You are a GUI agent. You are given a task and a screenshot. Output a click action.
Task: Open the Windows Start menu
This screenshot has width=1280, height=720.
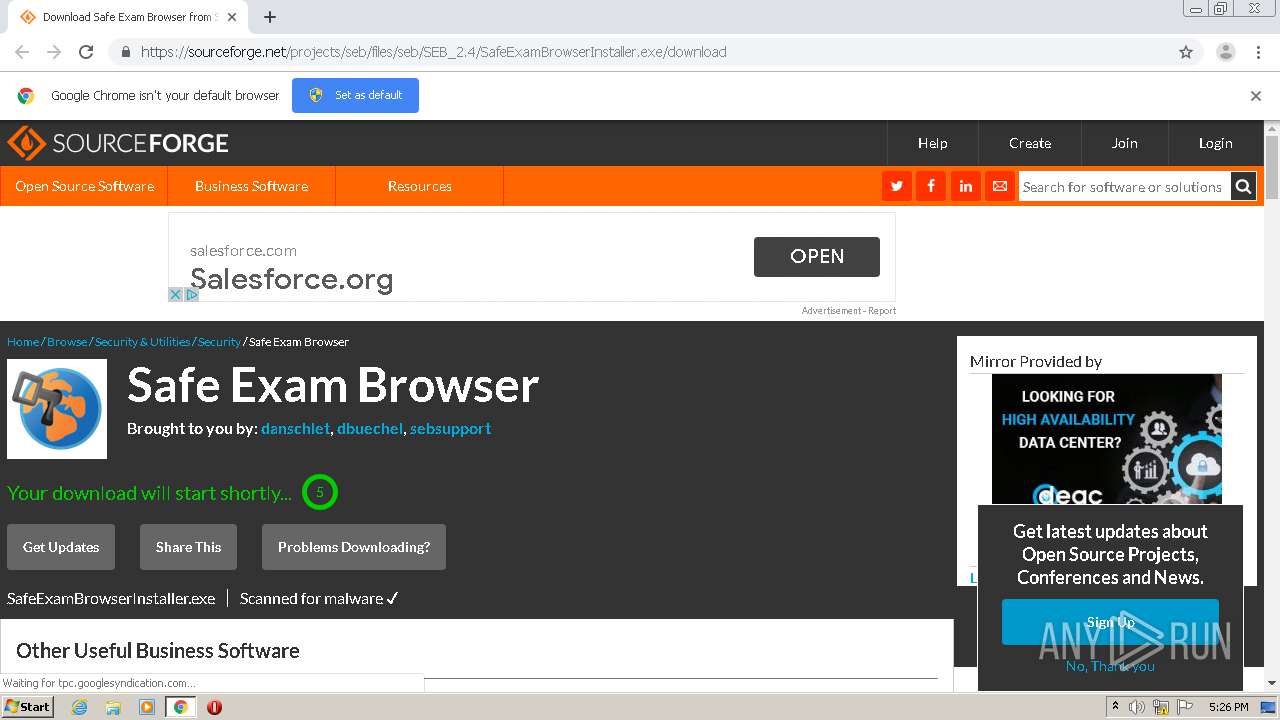(x=28, y=706)
